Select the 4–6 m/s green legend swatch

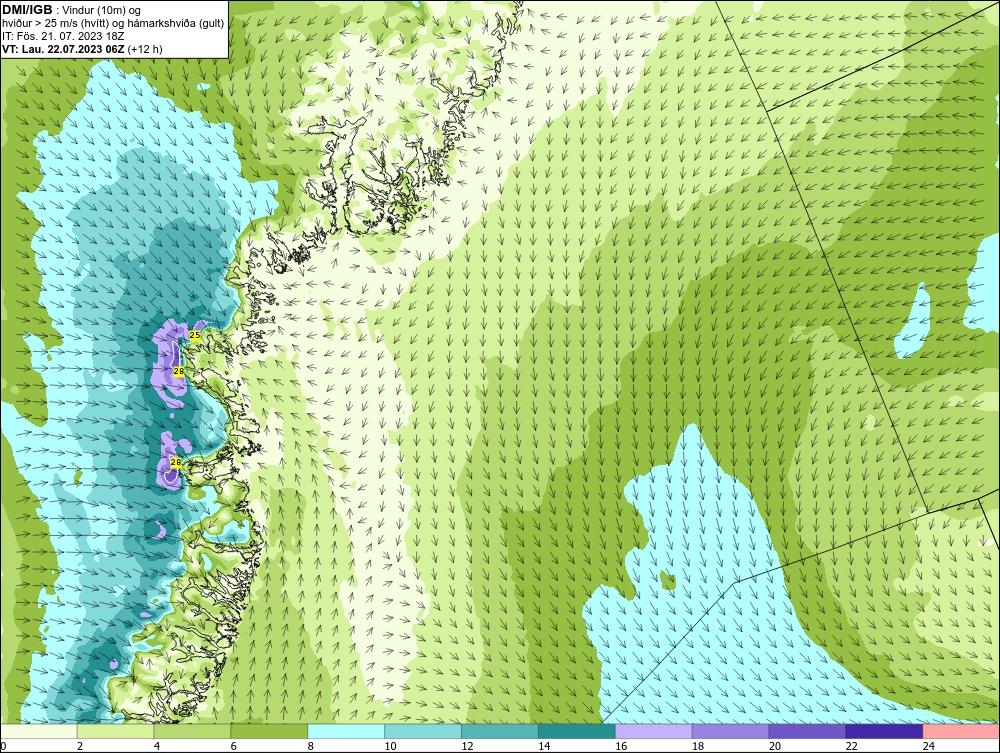click(x=192, y=731)
